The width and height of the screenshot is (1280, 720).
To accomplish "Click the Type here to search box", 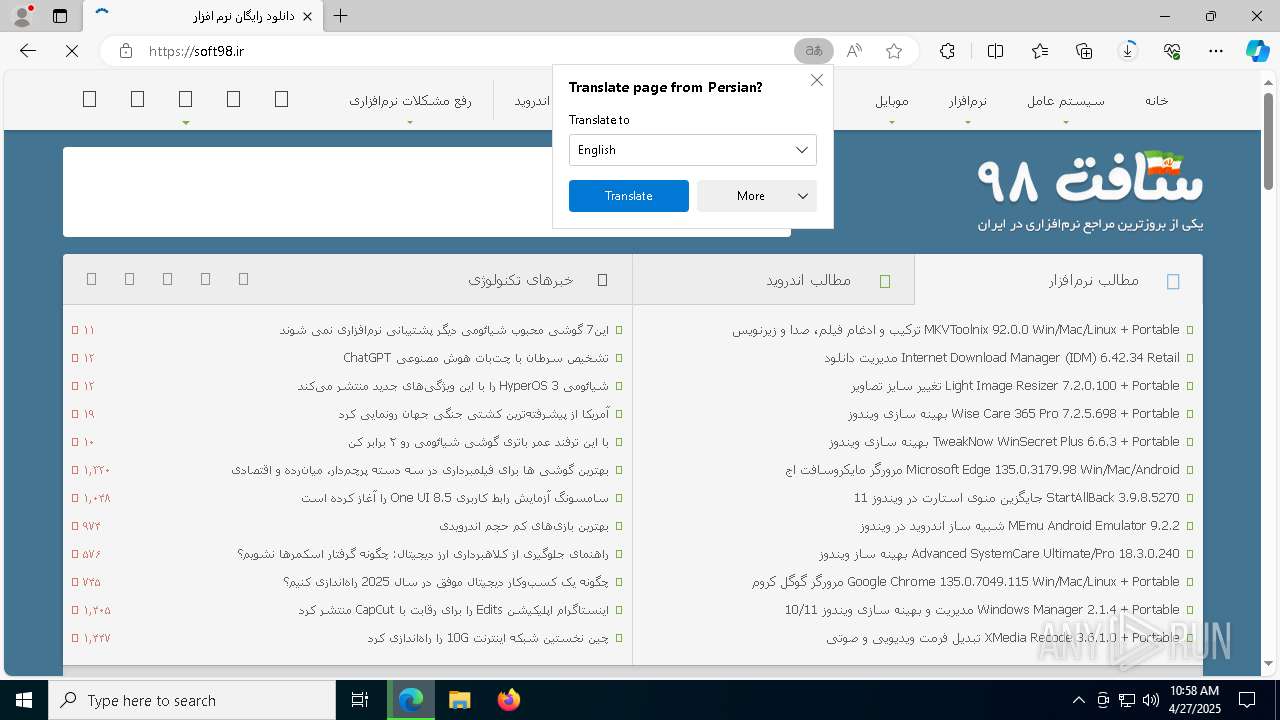I will (x=192, y=700).
